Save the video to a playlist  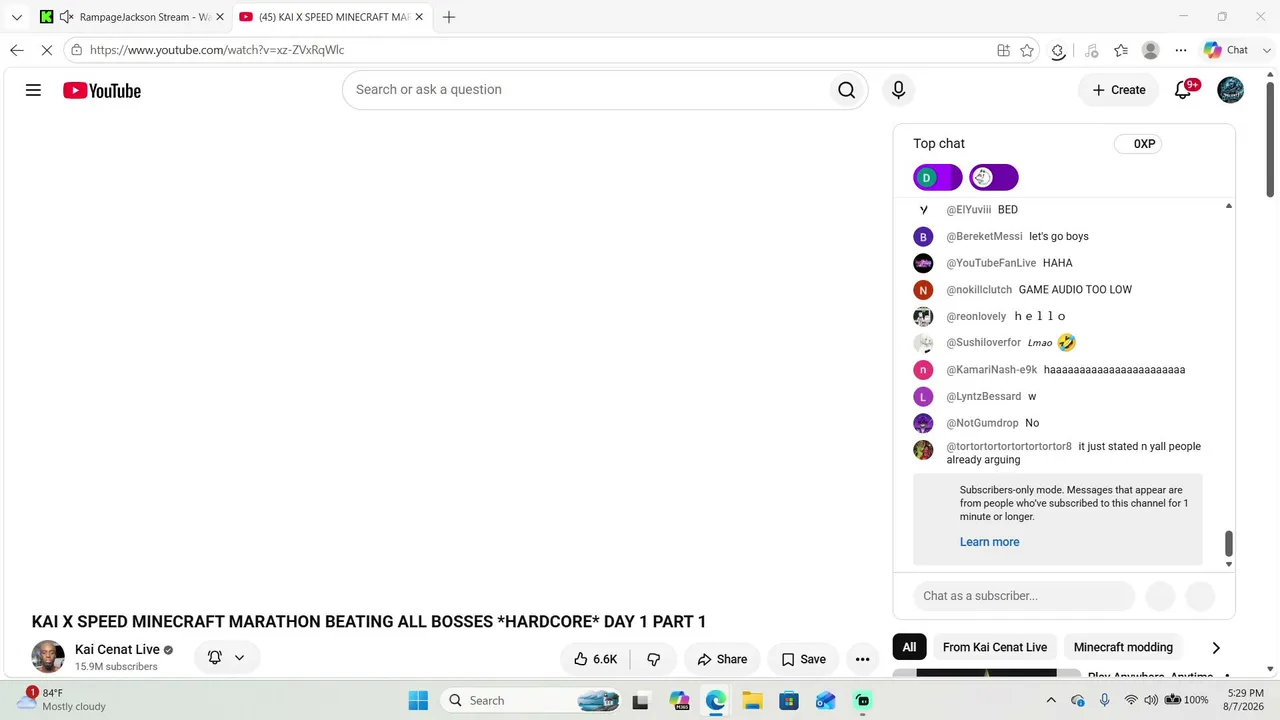point(803,659)
